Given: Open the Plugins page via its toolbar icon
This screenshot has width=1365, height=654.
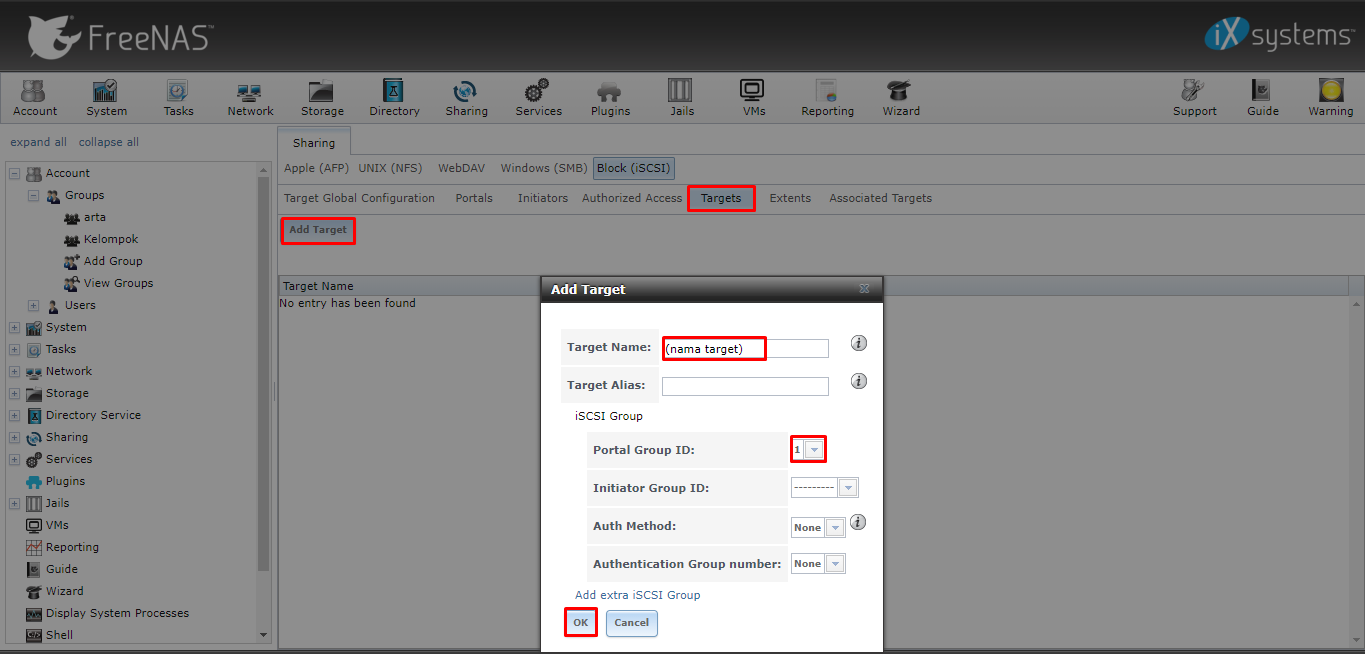Looking at the screenshot, I should pos(610,97).
